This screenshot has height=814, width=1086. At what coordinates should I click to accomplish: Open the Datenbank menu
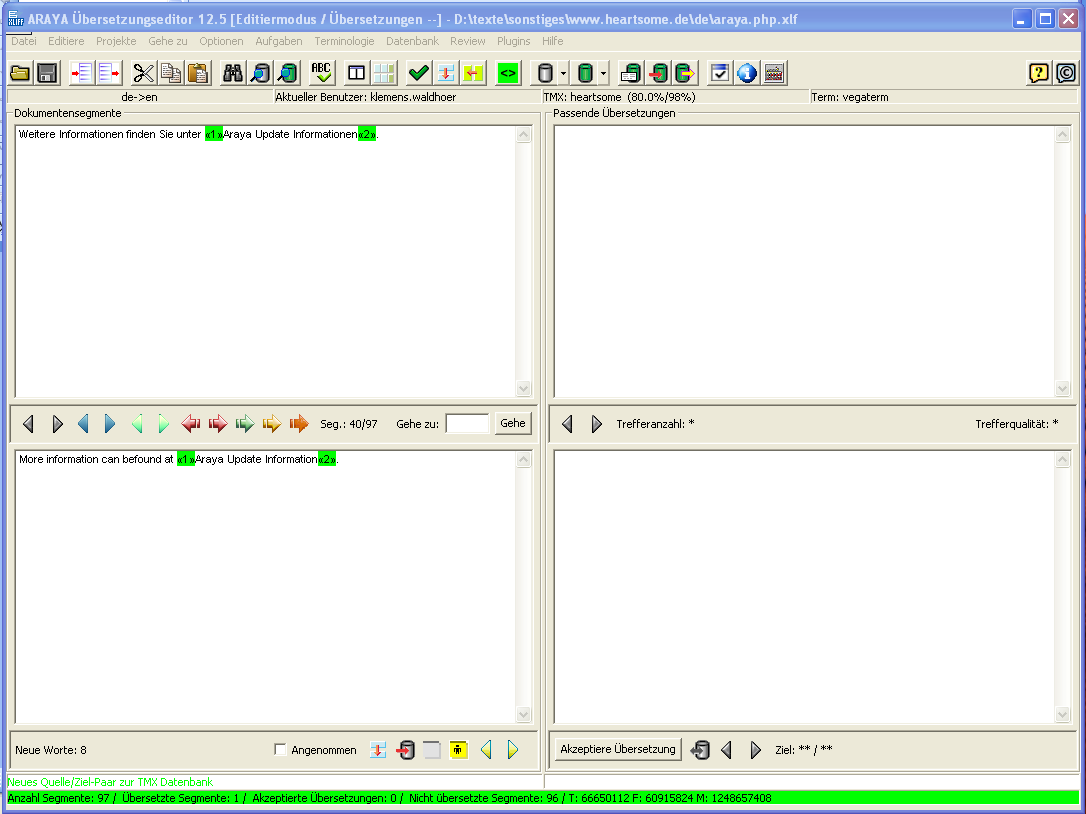coord(412,41)
